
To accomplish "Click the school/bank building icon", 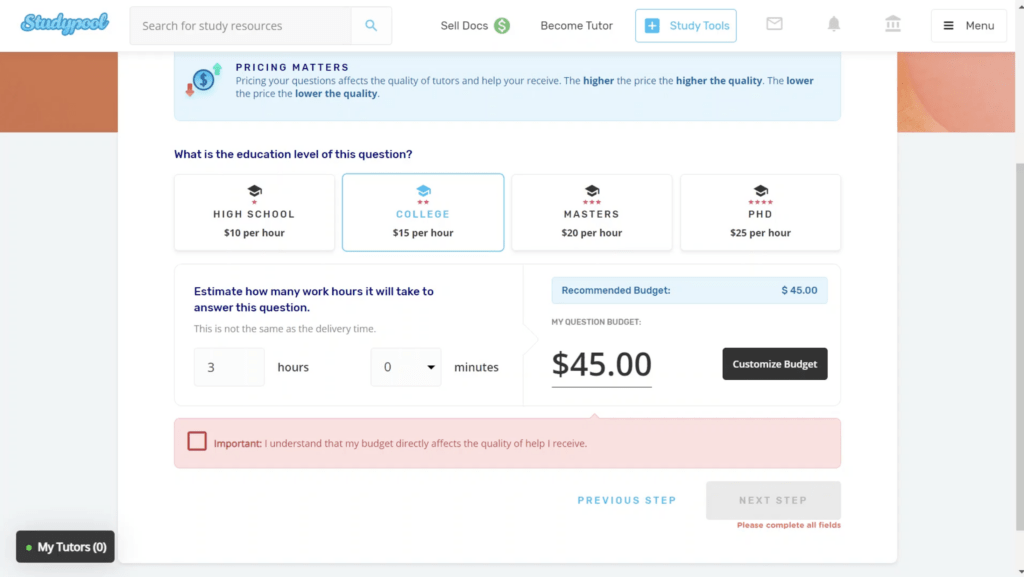I will coord(893,24).
